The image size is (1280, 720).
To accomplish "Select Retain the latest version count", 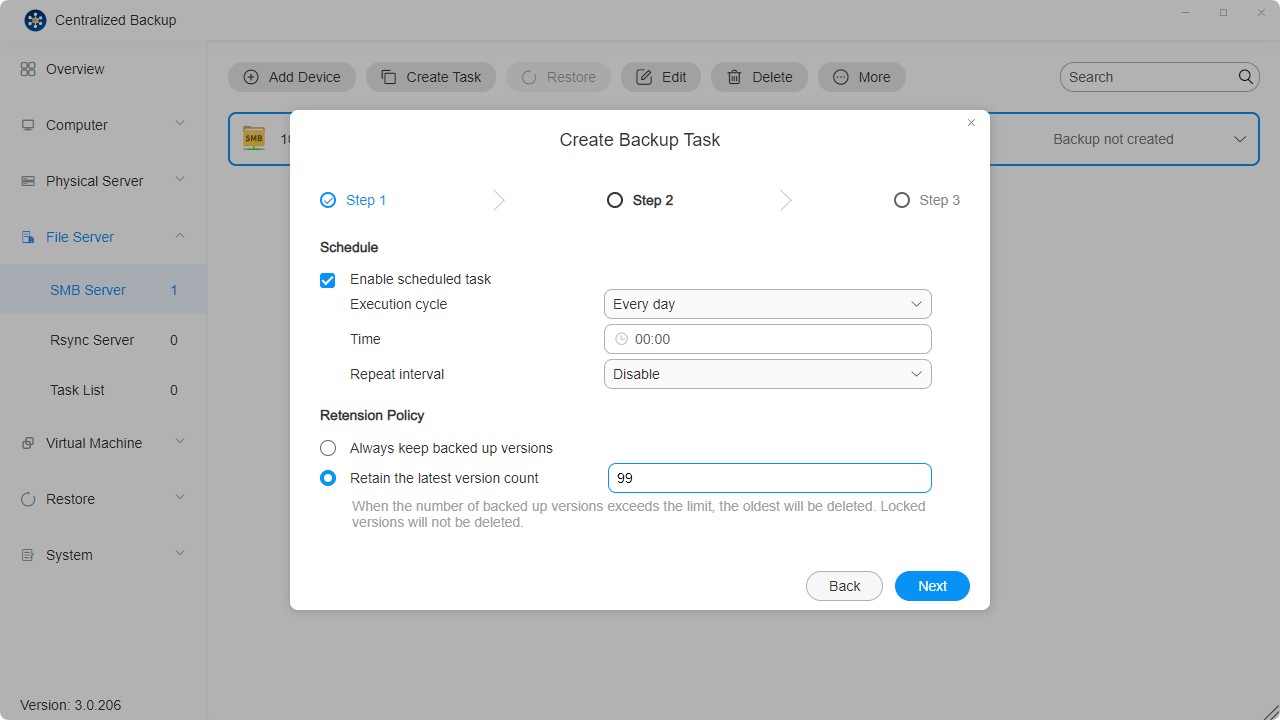I will (327, 478).
